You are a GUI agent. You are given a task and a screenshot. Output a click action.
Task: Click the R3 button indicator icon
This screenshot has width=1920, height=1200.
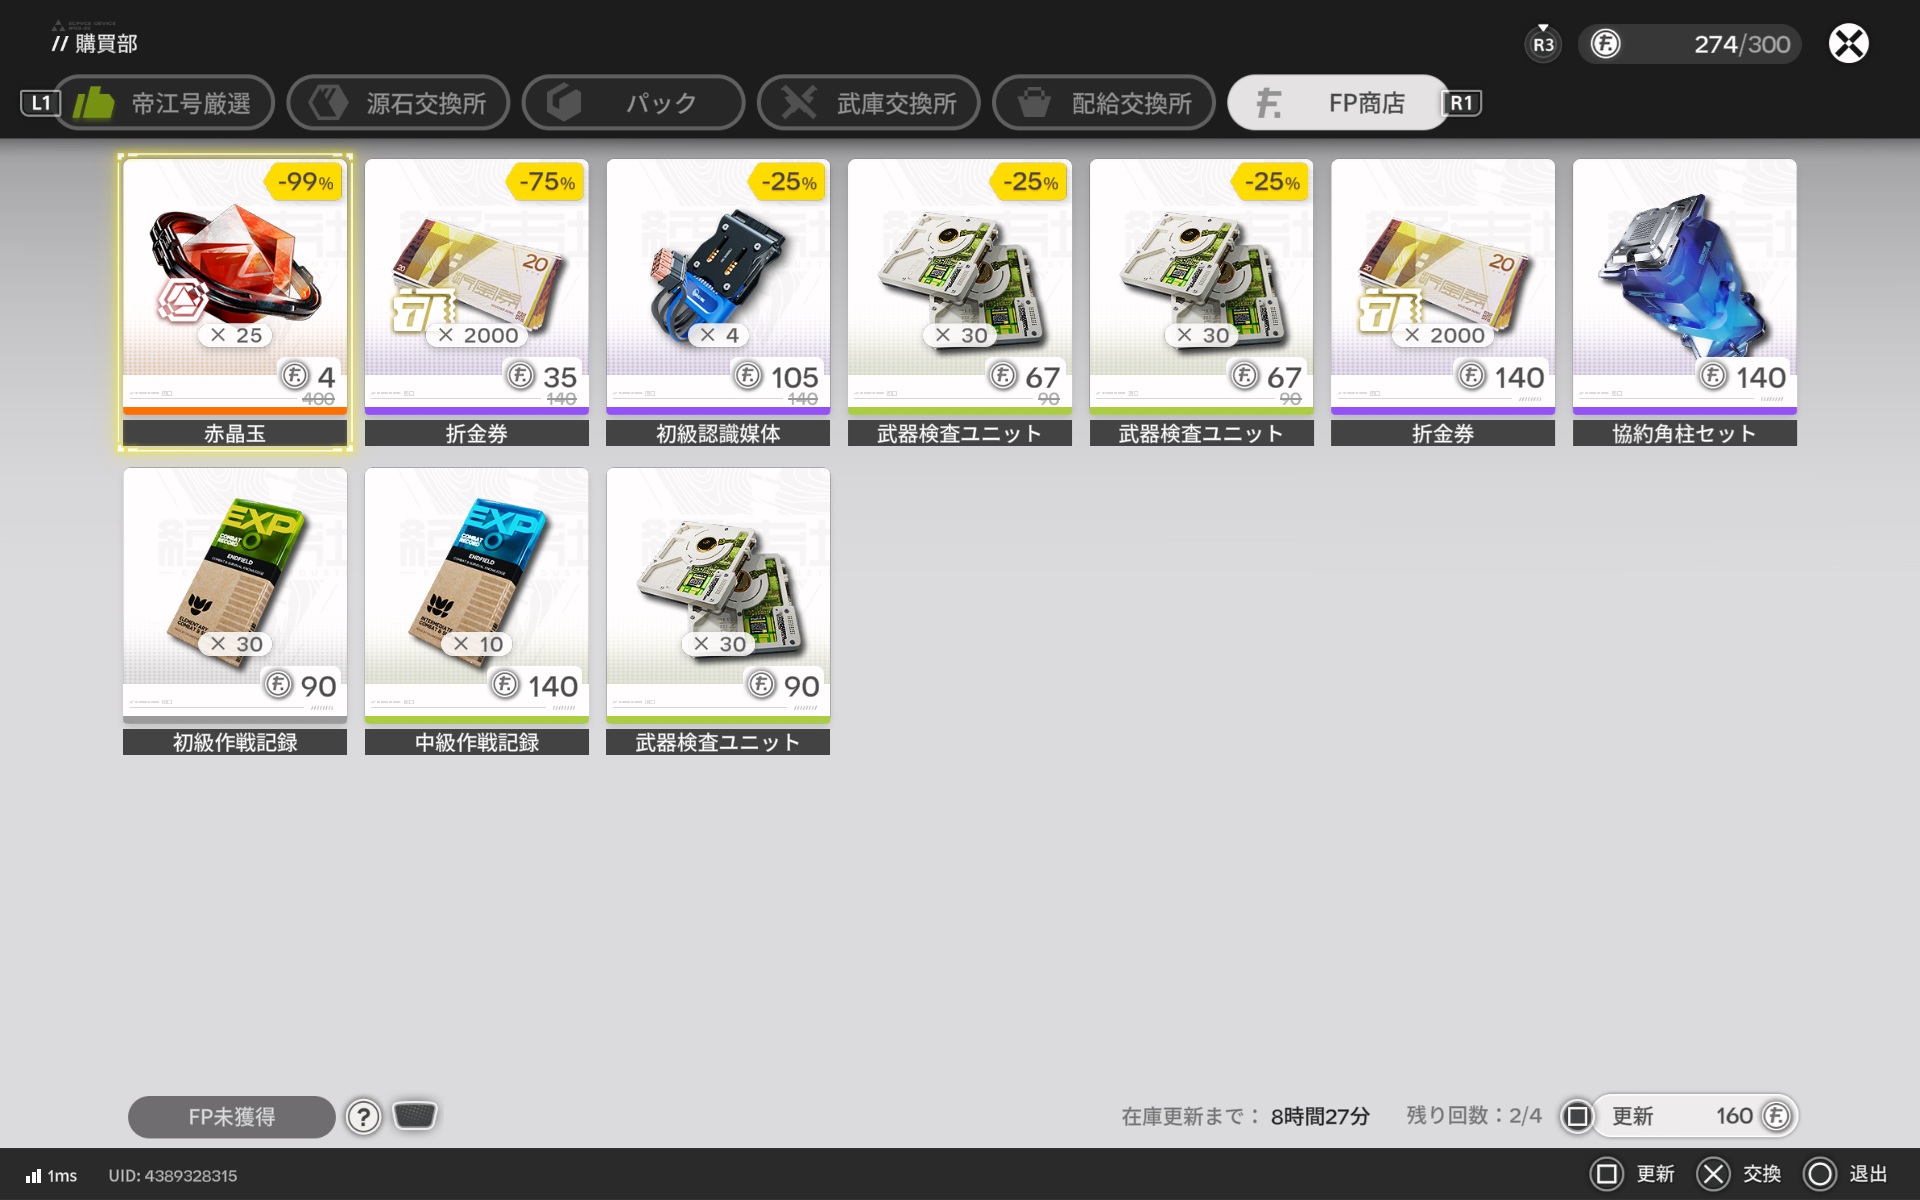(x=1543, y=44)
